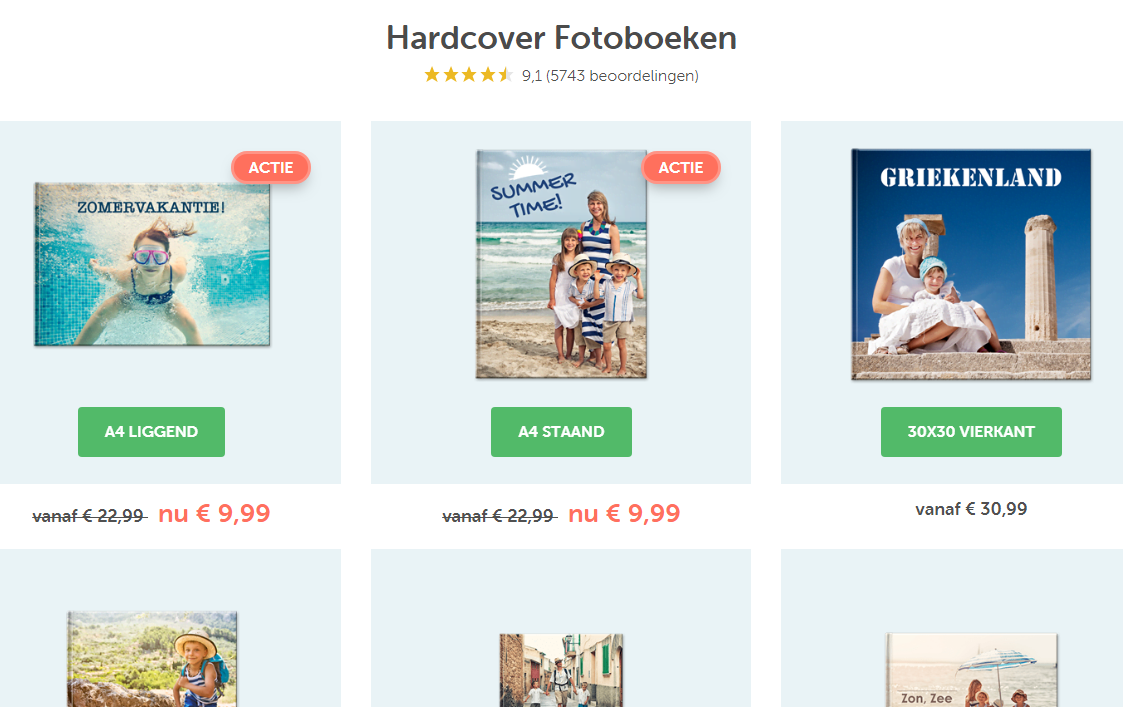Viewport: 1123px width, 707px height.
Task: Click the crossed-out vanaf € 22,99 under A4 Staand
Action: pos(499,516)
